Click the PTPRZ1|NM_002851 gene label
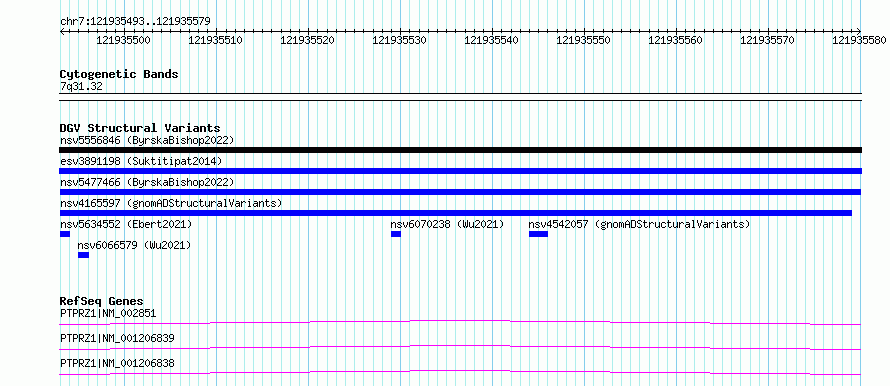 point(108,313)
